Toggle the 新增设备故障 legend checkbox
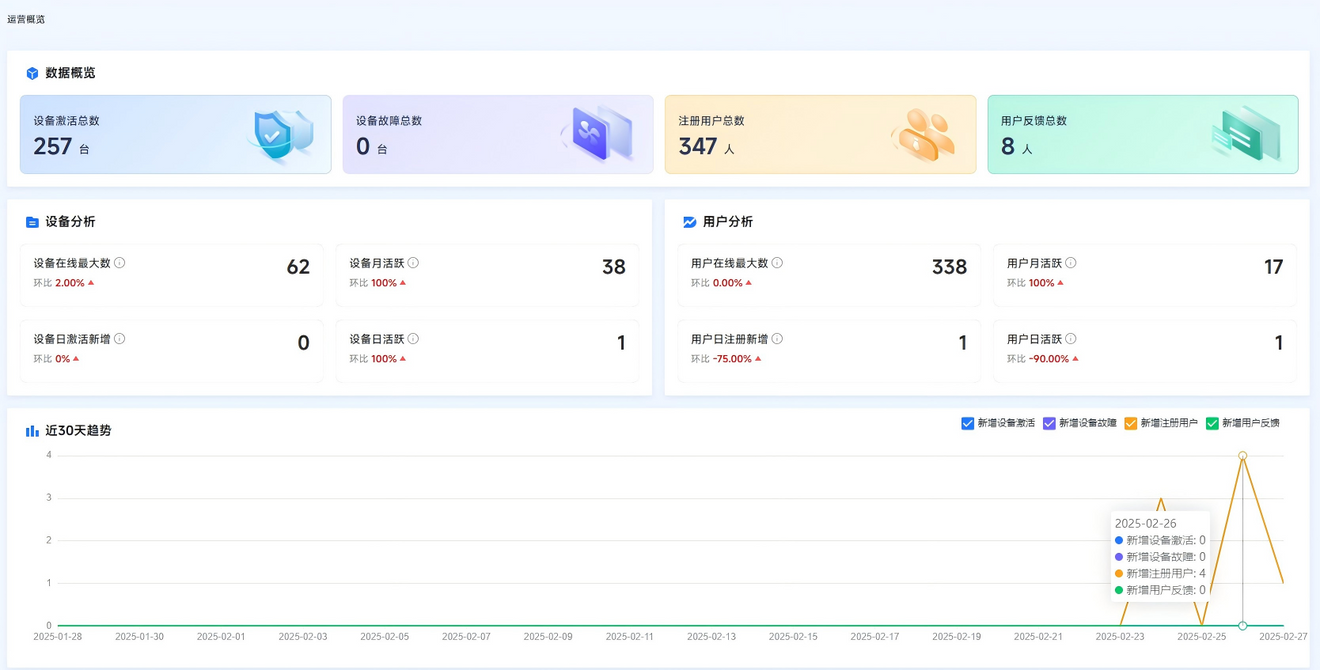This screenshot has height=670, width=1320. point(1049,424)
